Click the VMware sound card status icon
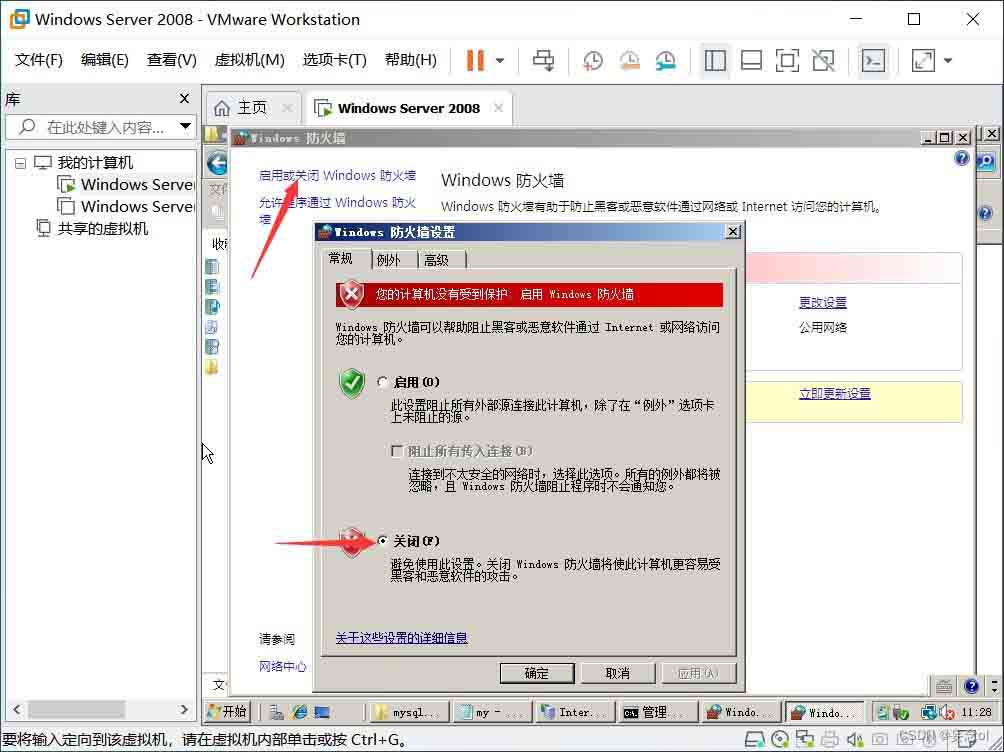The height and width of the screenshot is (752, 1004). (x=855, y=740)
